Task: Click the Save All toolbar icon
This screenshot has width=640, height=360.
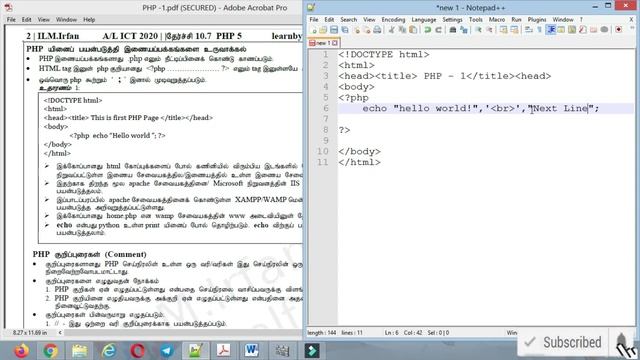Action: coord(345,30)
